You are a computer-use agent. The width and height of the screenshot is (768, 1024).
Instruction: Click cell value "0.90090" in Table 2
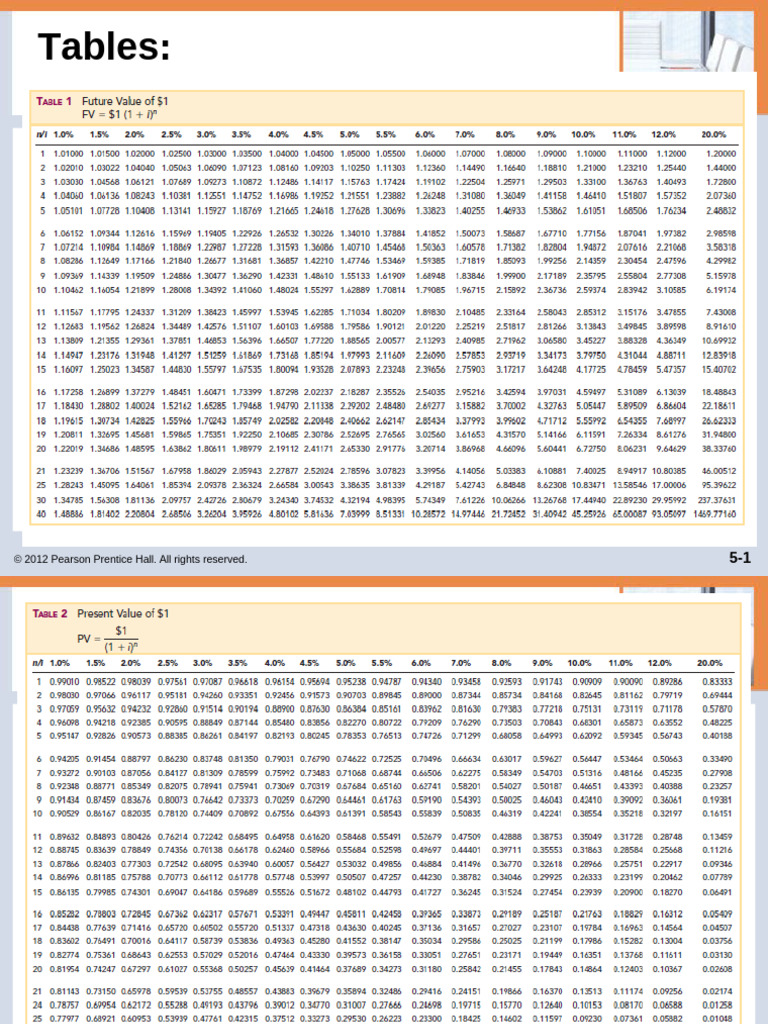(627, 682)
